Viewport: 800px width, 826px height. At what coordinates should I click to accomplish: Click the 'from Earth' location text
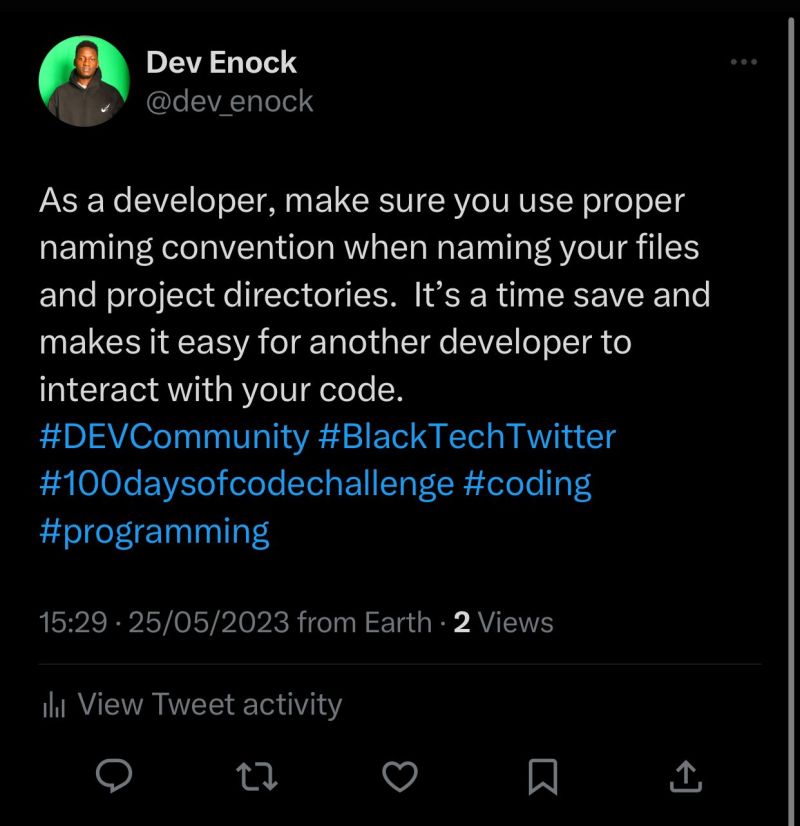(x=364, y=623)
